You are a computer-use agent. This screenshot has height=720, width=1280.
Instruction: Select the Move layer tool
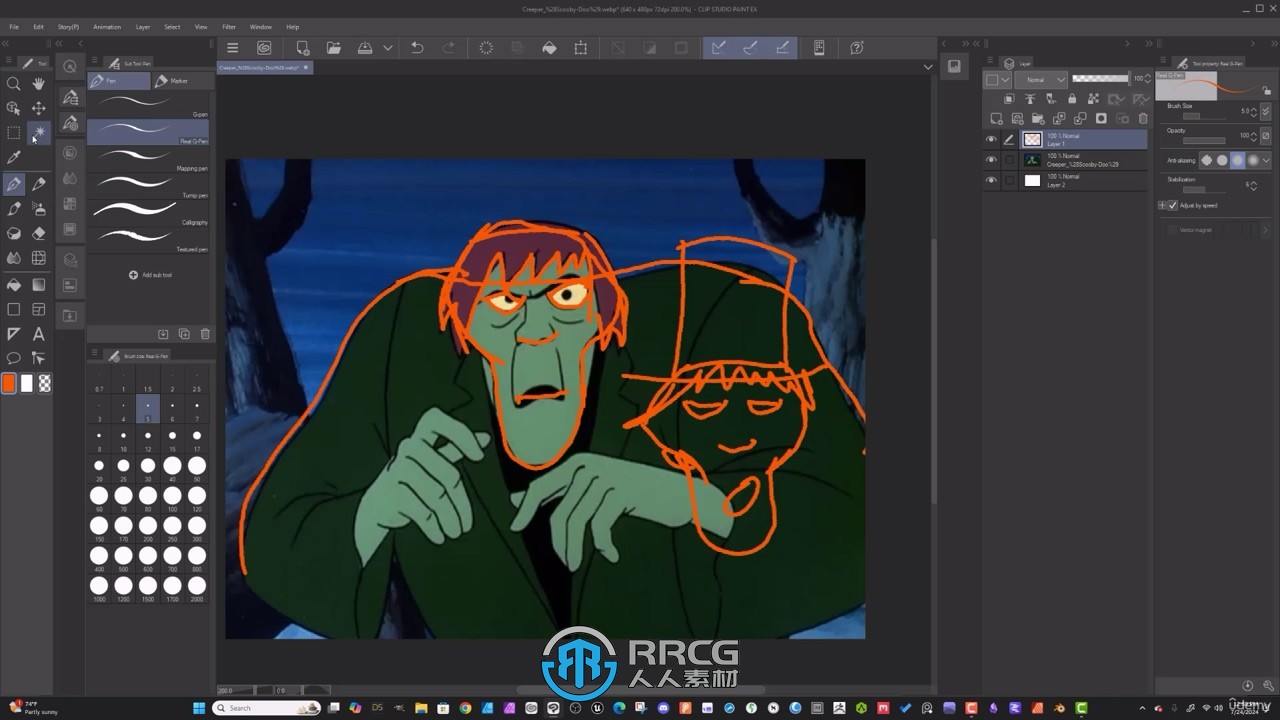(x=39, y=108)
